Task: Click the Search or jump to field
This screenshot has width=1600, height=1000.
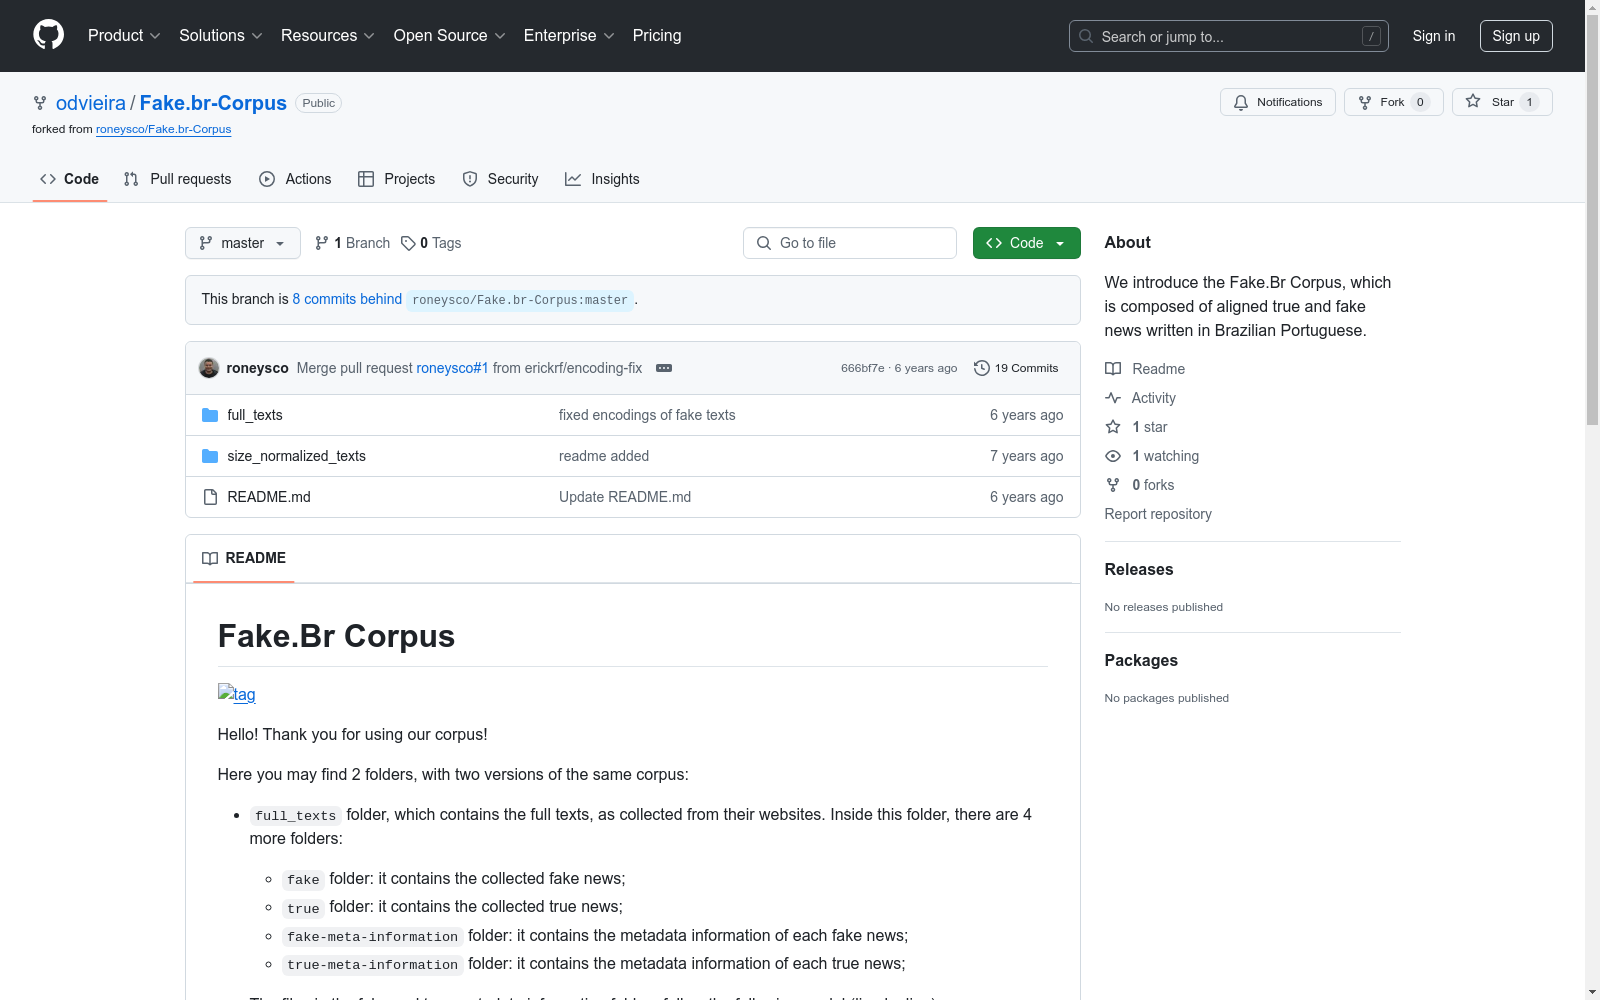Action: (x=1229, y=36)
